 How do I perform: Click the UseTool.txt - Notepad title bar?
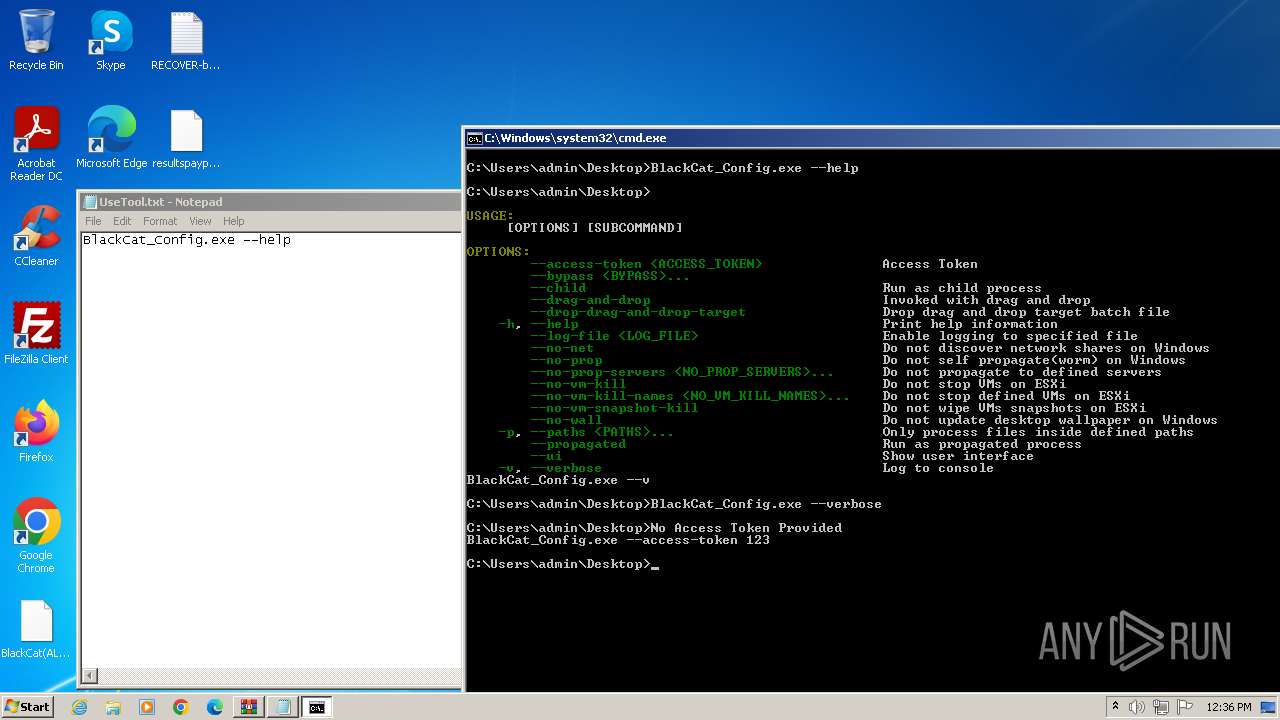[x=270, y=202]
